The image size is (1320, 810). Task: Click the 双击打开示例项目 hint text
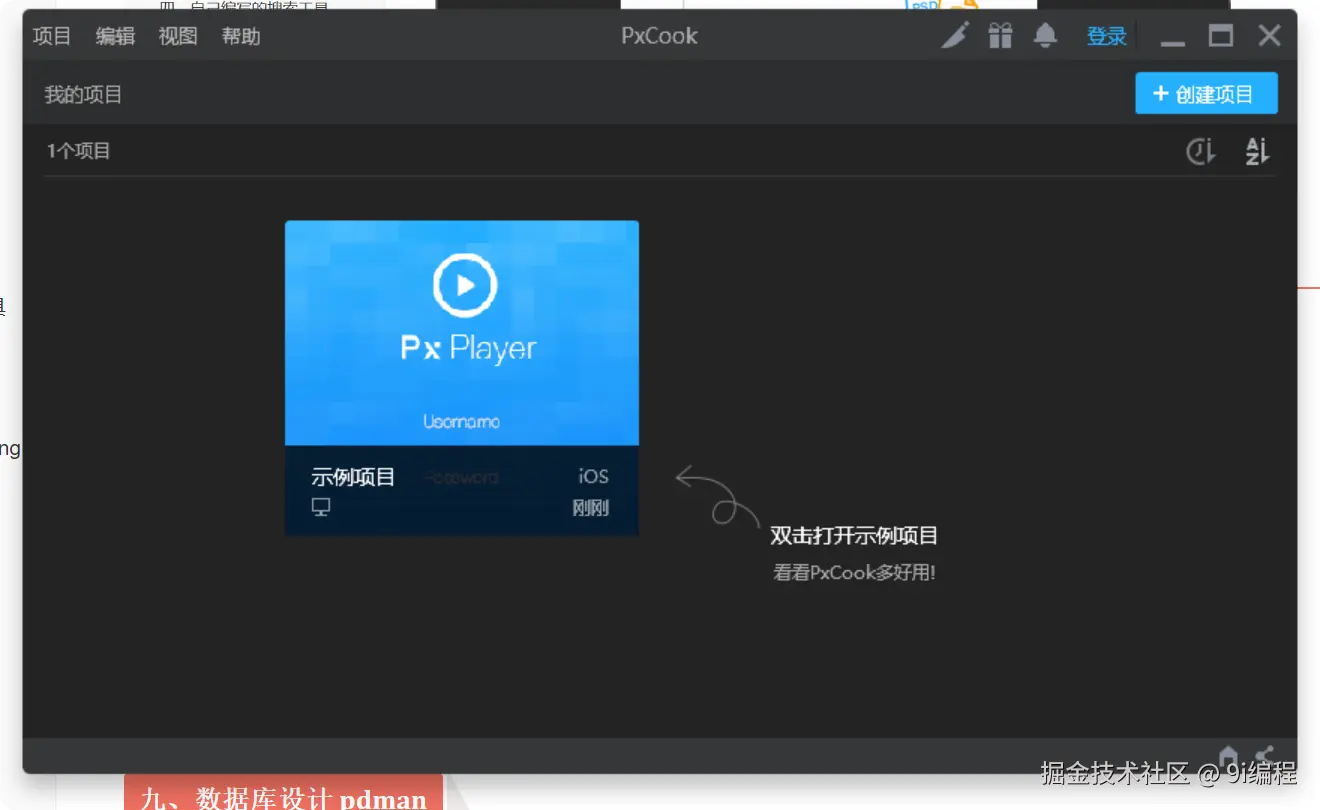[854, 536]
